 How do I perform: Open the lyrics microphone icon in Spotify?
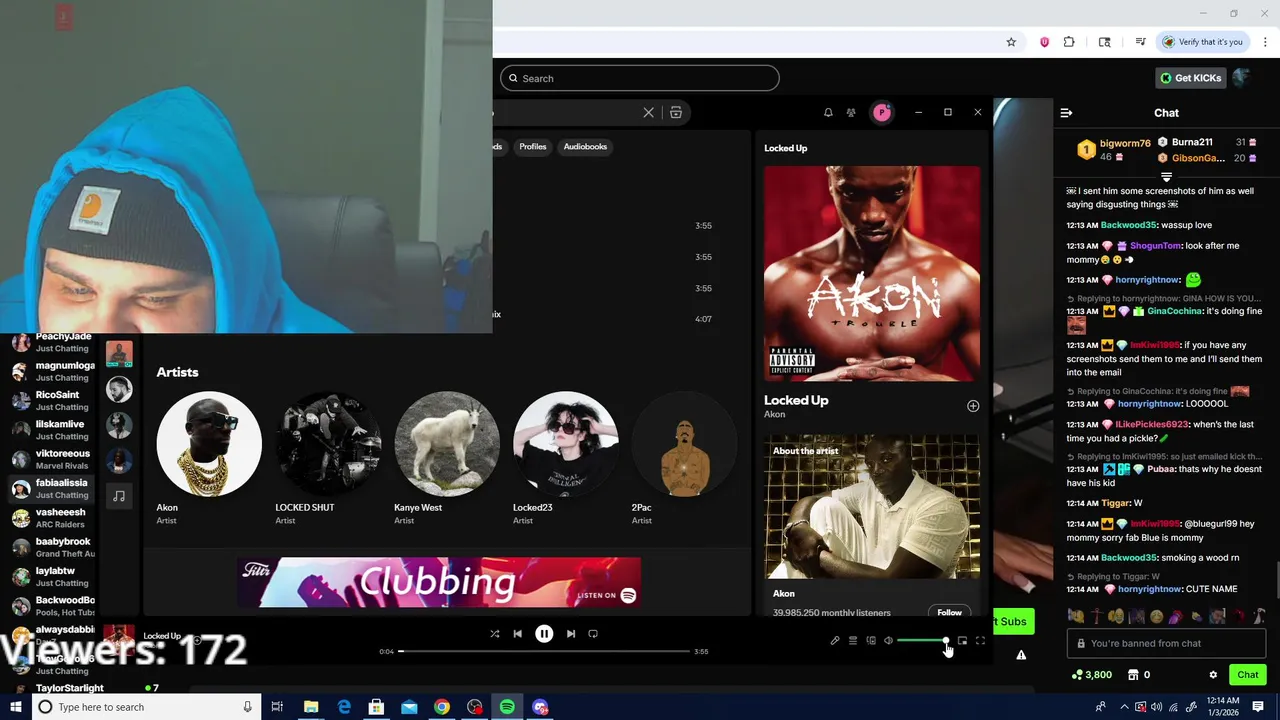tap(835, 641)
